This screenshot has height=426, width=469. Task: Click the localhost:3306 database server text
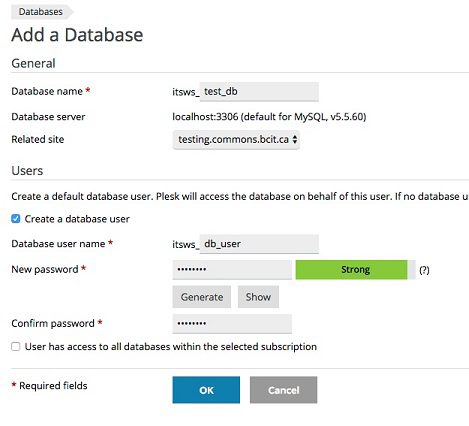coord(269,117)
